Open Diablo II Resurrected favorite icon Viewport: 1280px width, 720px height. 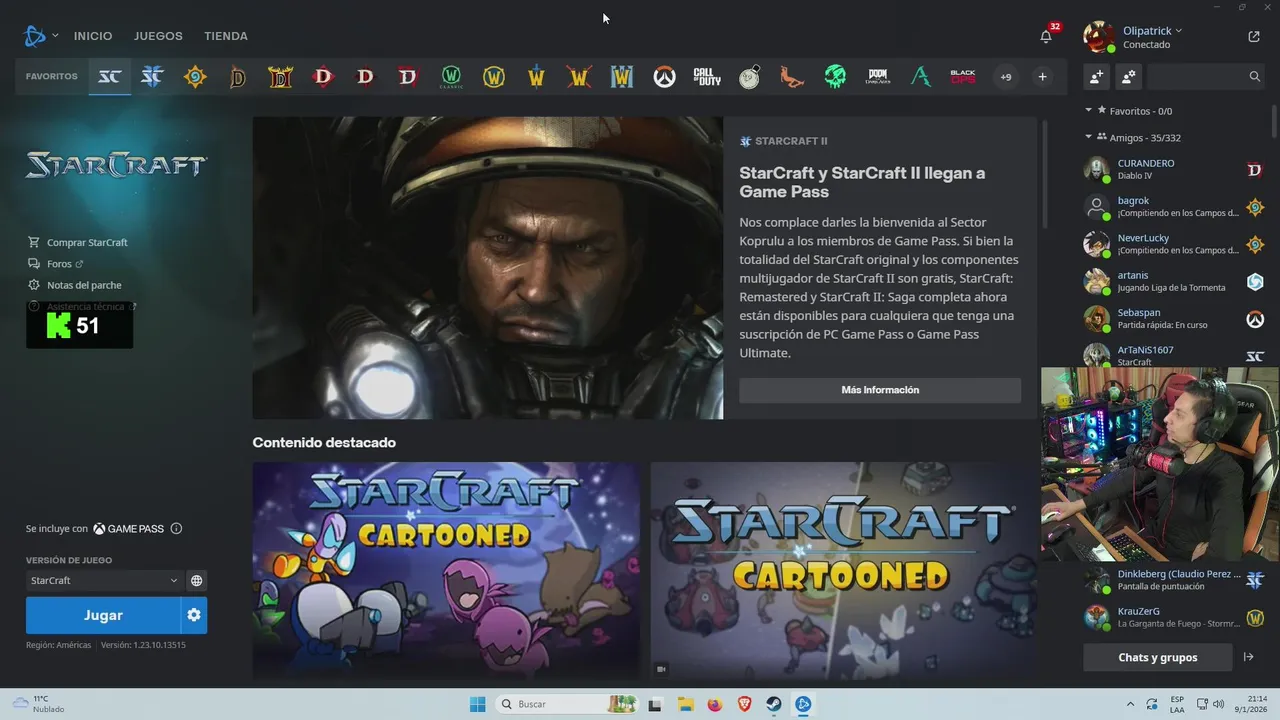(280, 77)
